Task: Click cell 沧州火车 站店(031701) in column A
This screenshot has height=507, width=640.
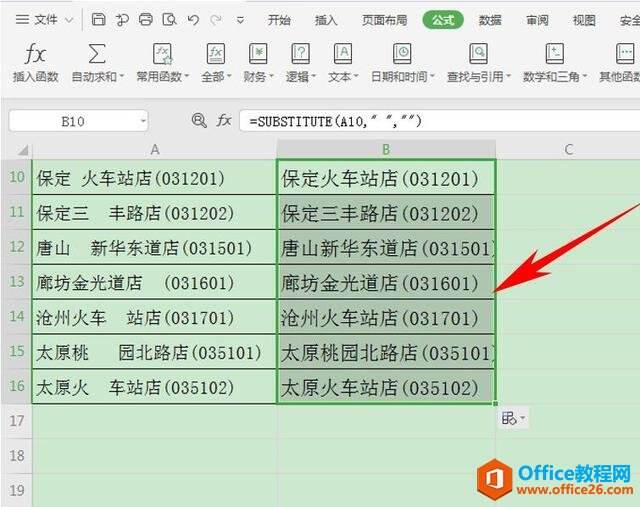Action: click(154, 317)
